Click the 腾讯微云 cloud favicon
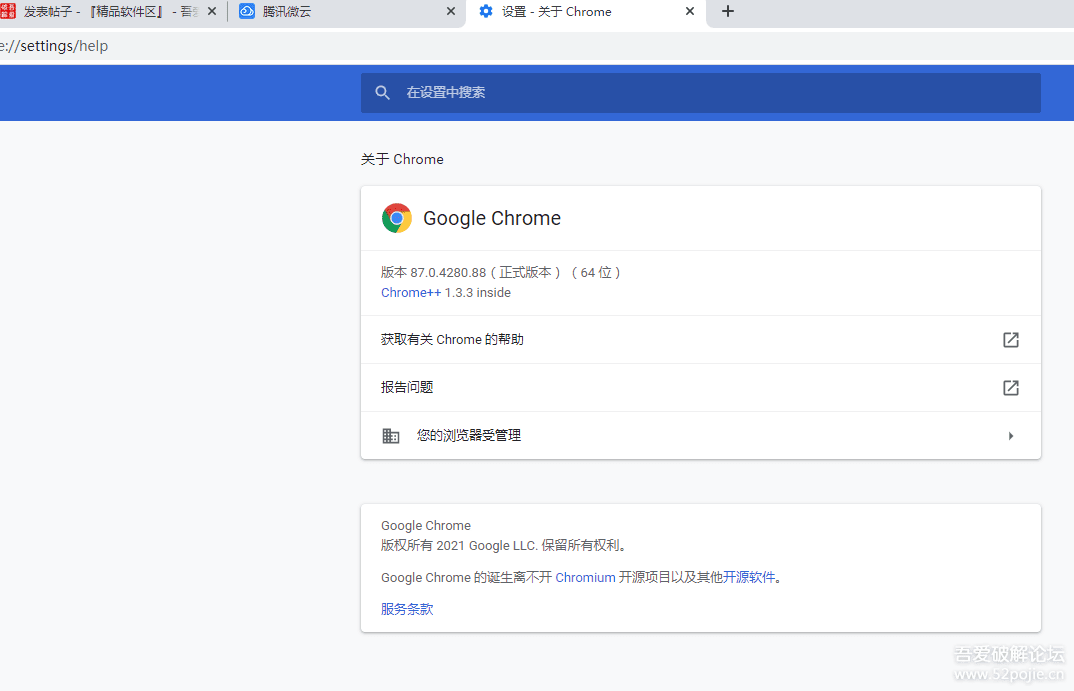The image size is (1074, 691). click(247, 12)
